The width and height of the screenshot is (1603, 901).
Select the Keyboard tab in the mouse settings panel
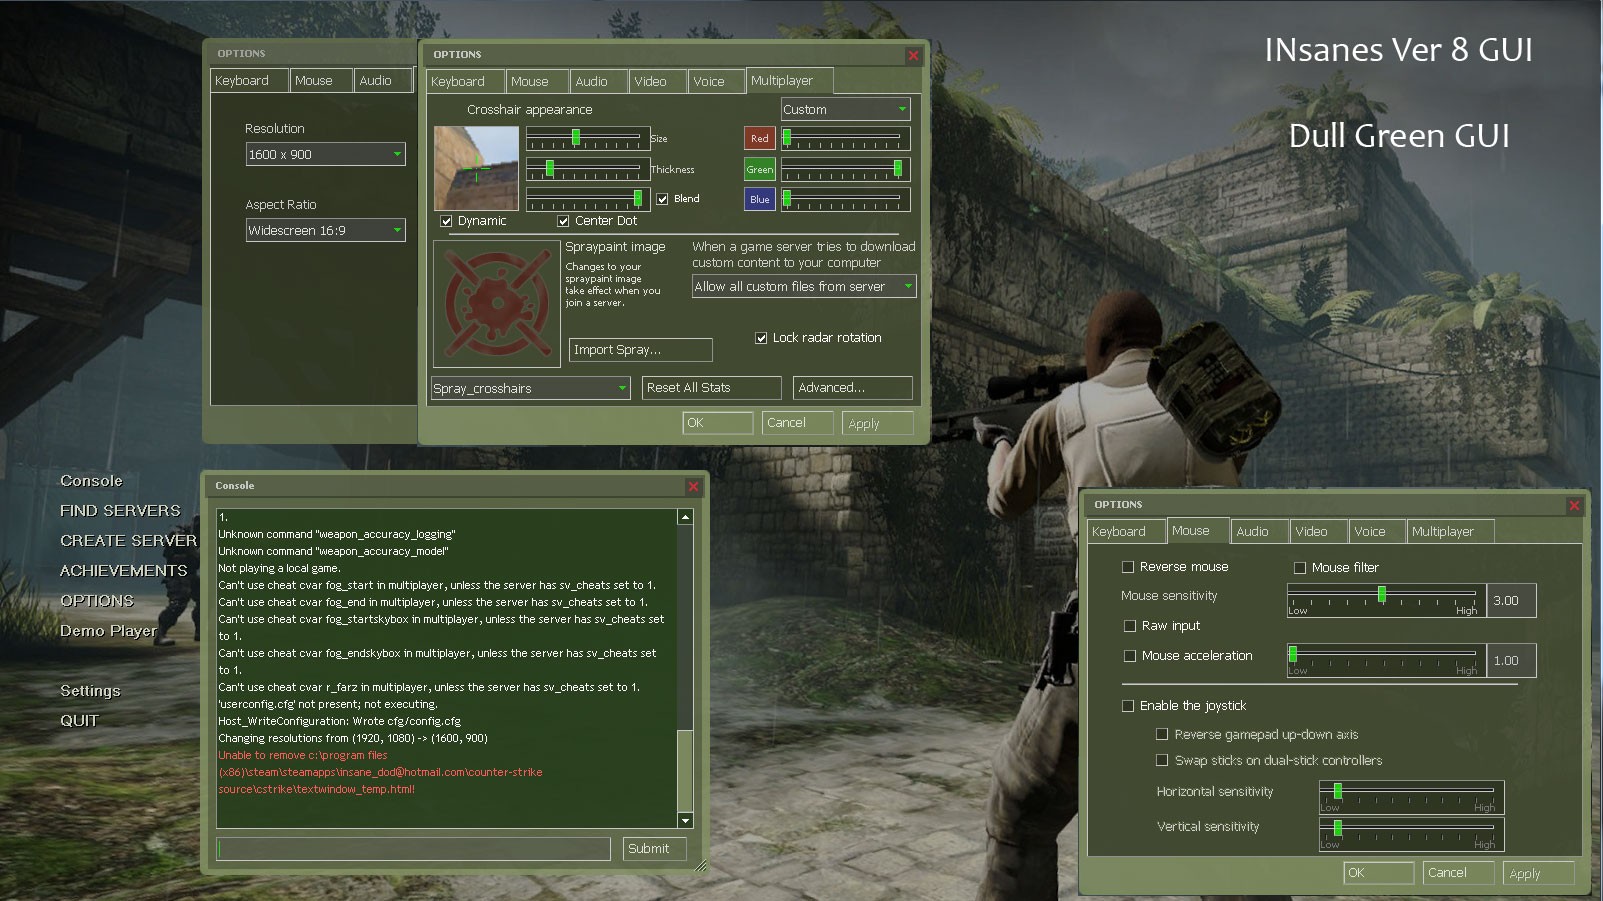[x=1124, y=531]
